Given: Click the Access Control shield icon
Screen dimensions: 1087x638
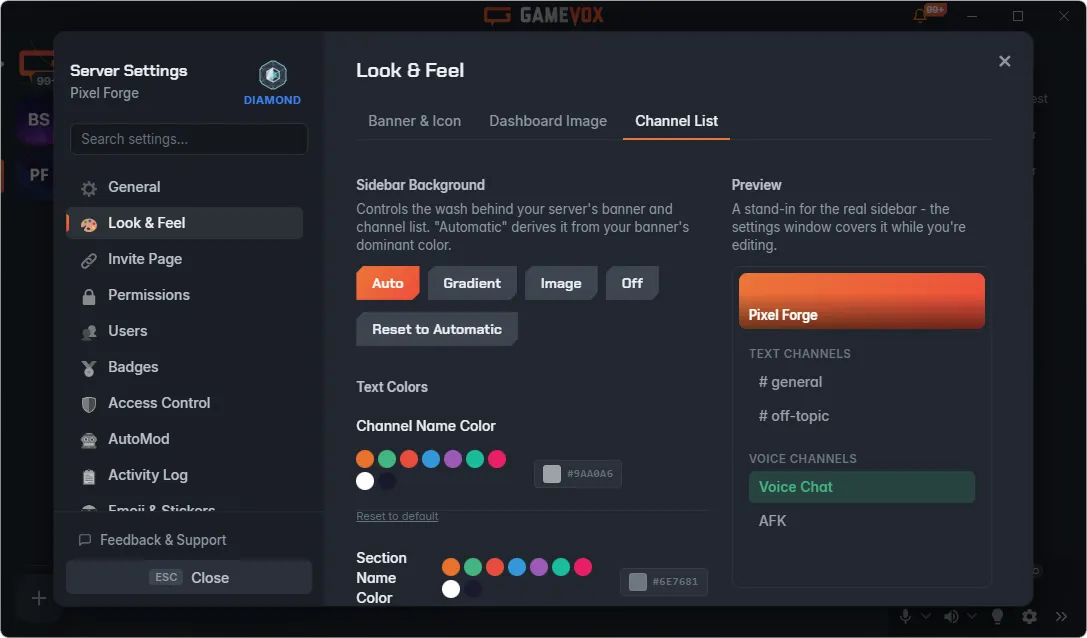Looking at the screenshot, I should pos(89,404).
